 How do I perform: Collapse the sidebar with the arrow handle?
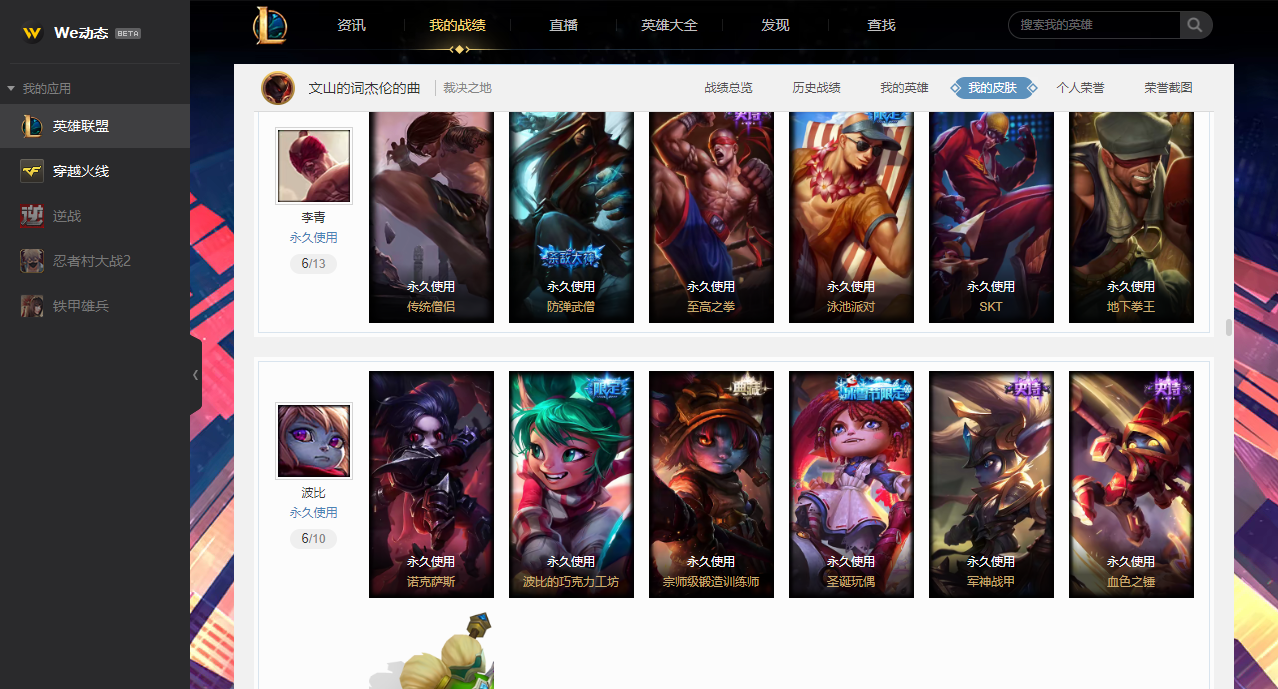coord(195,375)
